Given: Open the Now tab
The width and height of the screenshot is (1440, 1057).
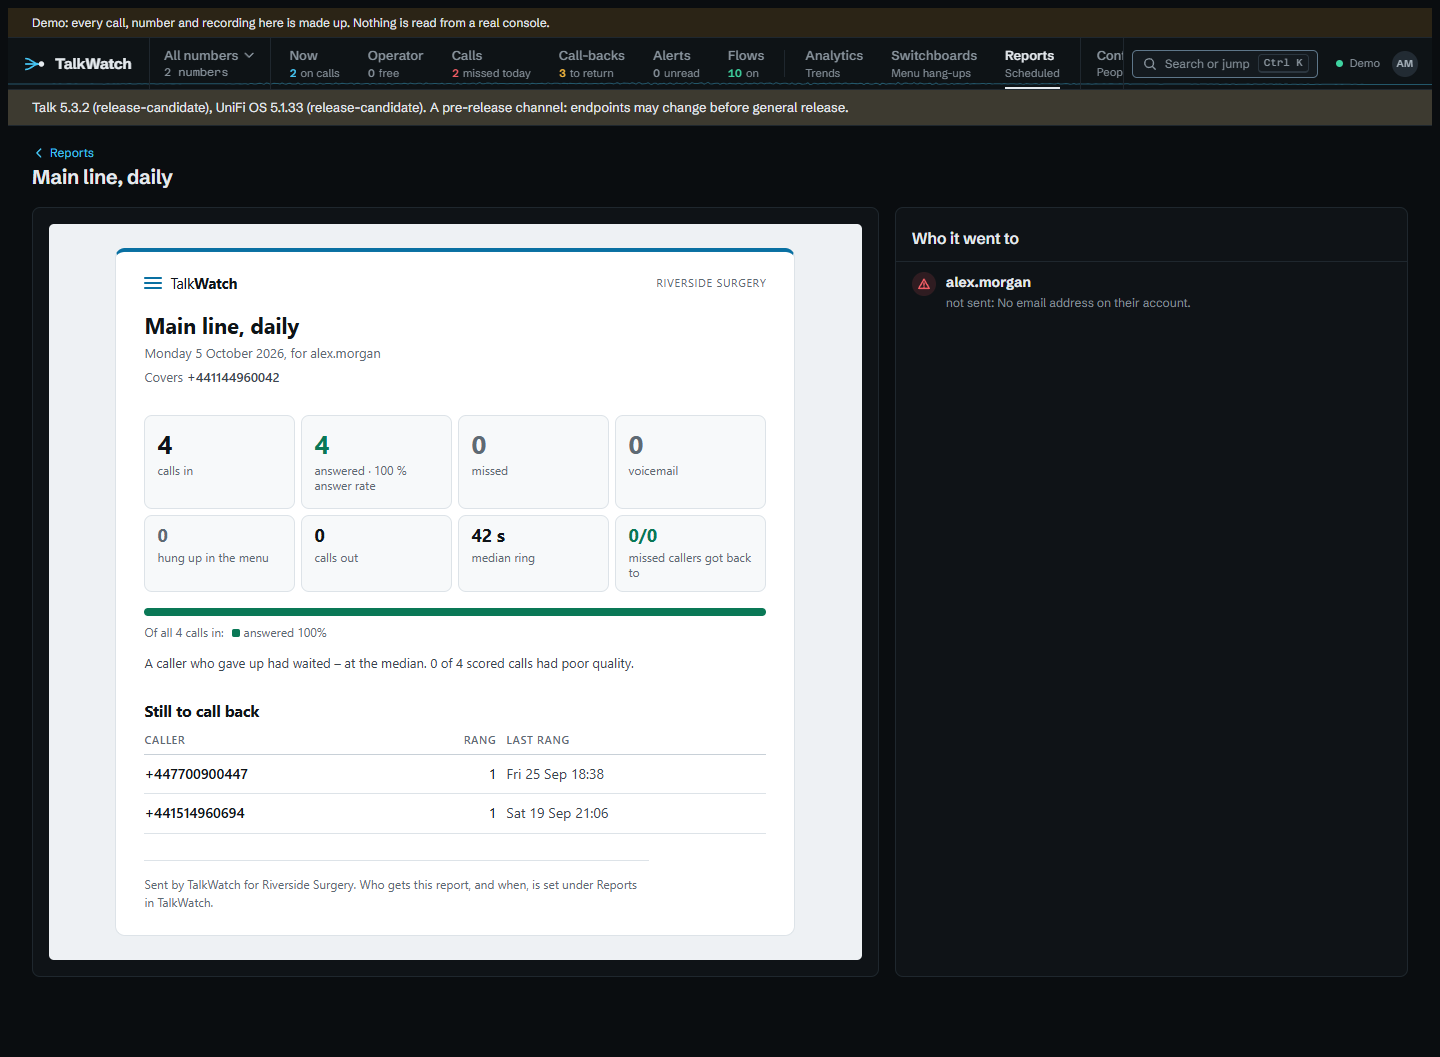Looking at the screenshot, I should click(314, 63).
